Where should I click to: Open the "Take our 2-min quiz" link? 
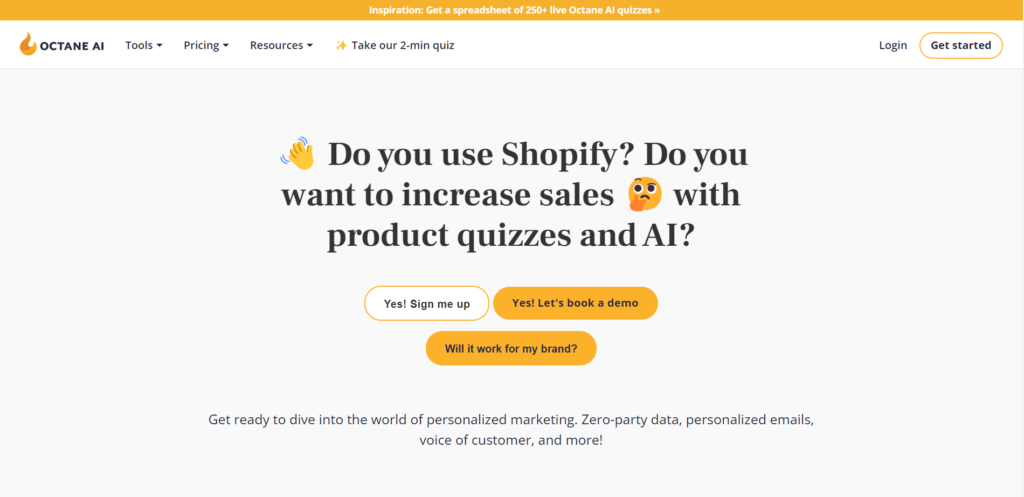[x=394, y=45]
